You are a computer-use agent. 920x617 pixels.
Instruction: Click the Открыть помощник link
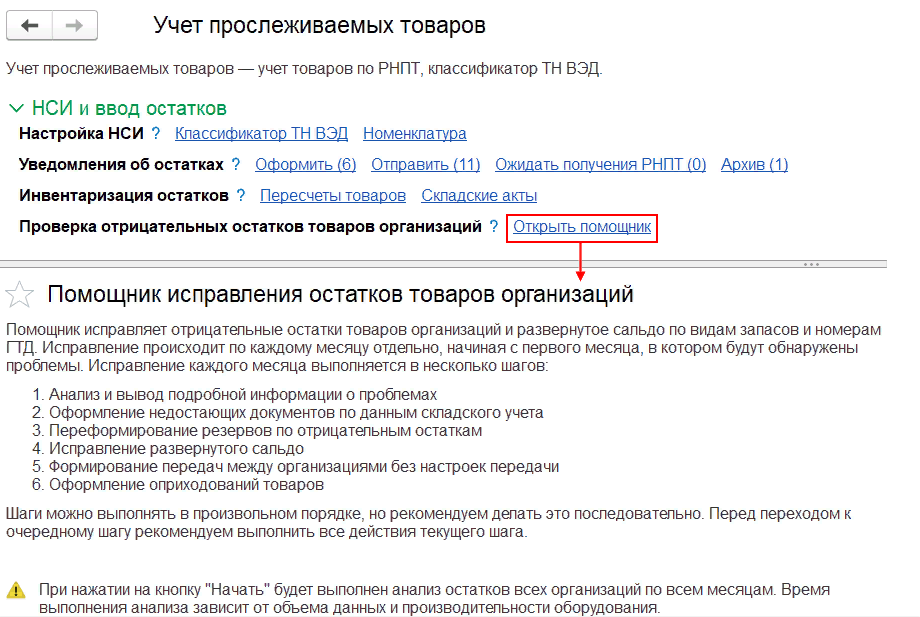582,228
